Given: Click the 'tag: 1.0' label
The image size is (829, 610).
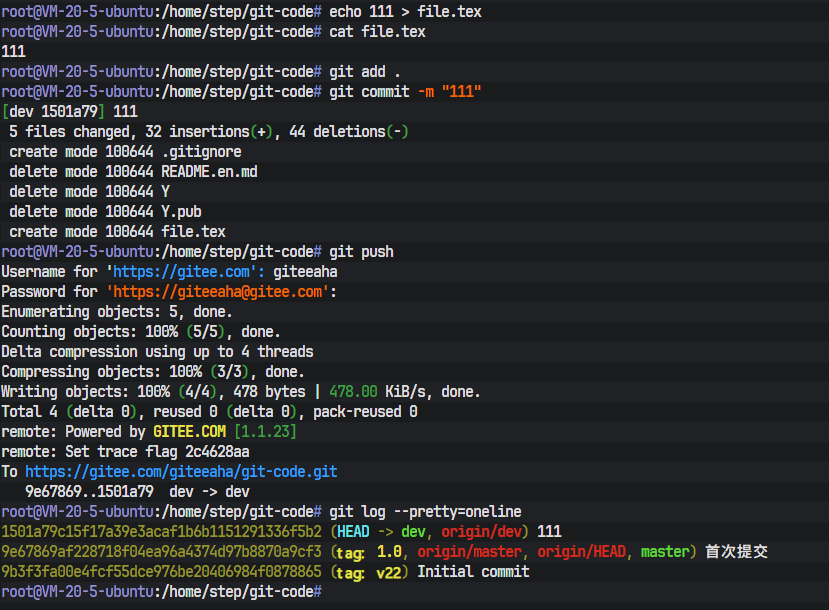Looking at the screenshot, I should (369, 551).
